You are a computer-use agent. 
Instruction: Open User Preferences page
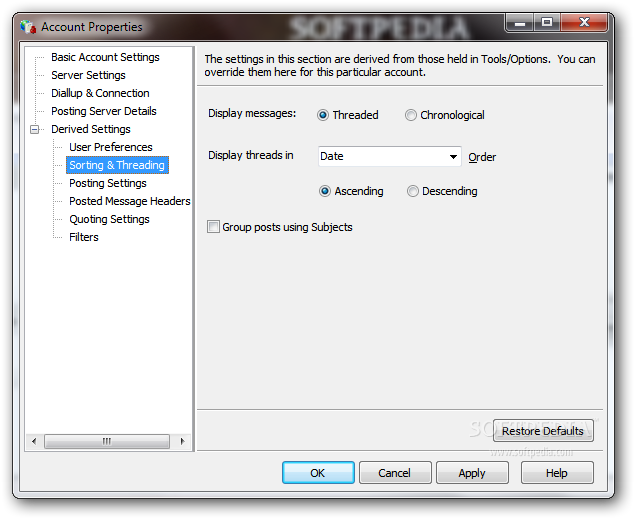pyautogui.click(x=111, y=147)
